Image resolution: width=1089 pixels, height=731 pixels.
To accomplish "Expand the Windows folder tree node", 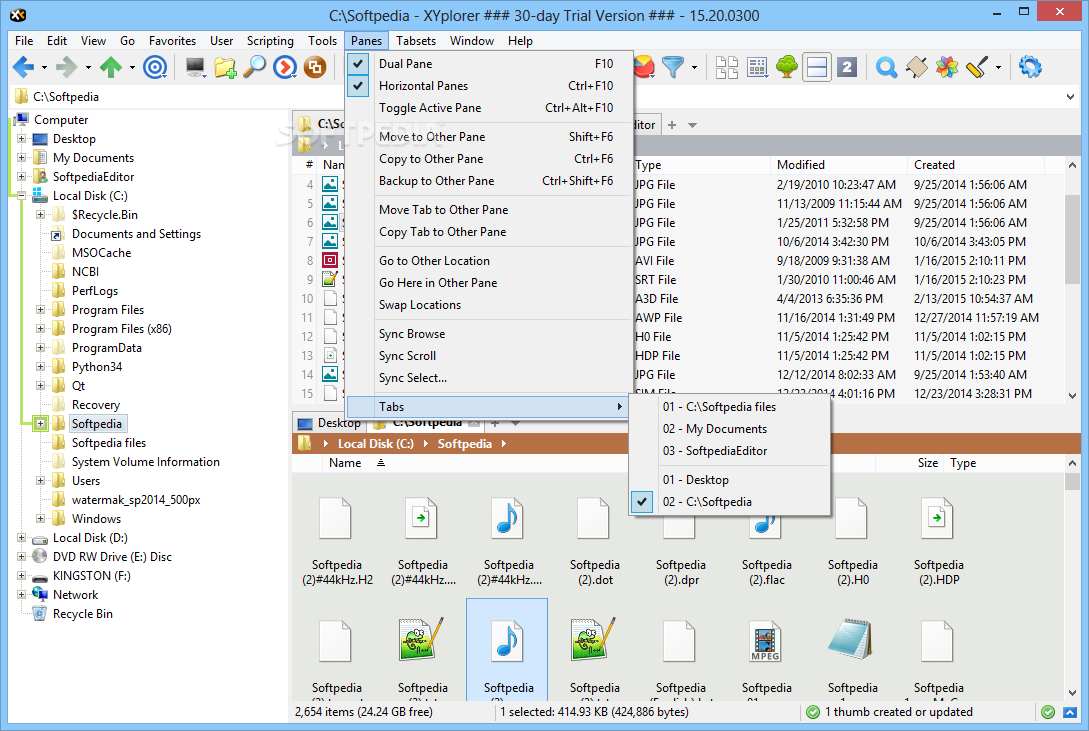I will [40, 519].
